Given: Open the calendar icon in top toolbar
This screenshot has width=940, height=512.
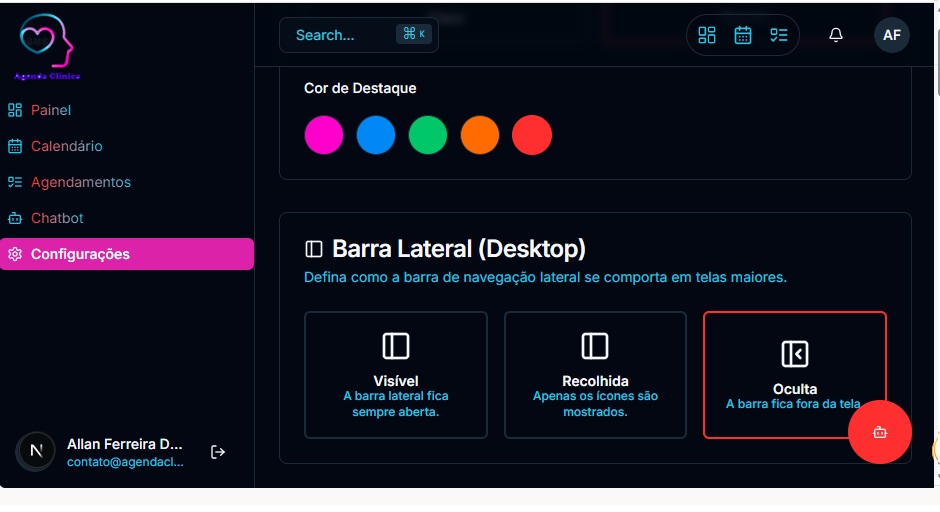Looking at the screenshot, I should [743, 35].
